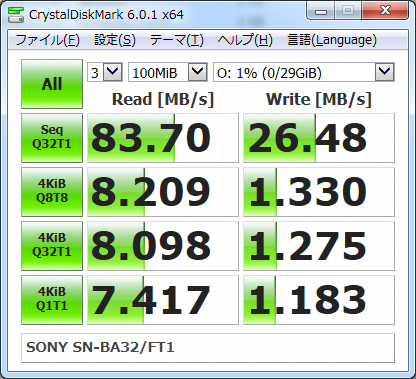Click the Write [MB/s] column header
Image resolution: width=416 pixels, height=379 pixels.
(319, 99)
